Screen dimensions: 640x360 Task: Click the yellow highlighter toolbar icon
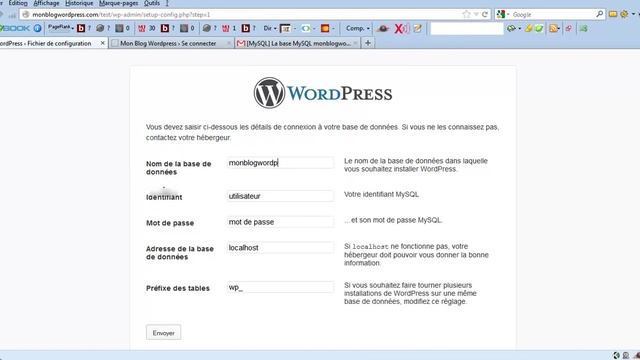pos(529,28)
